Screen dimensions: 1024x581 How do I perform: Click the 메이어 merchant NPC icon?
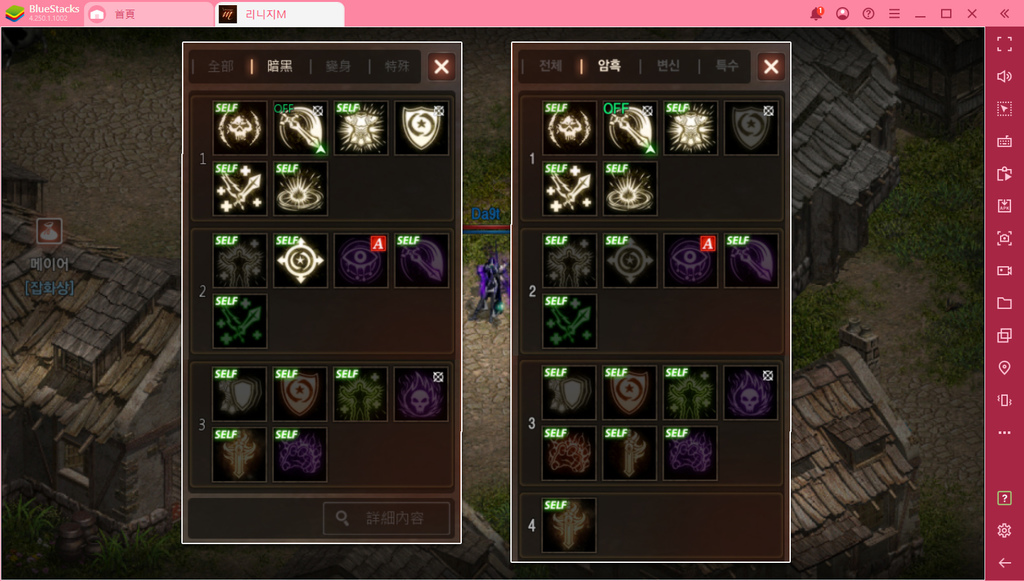coord(49,231)
